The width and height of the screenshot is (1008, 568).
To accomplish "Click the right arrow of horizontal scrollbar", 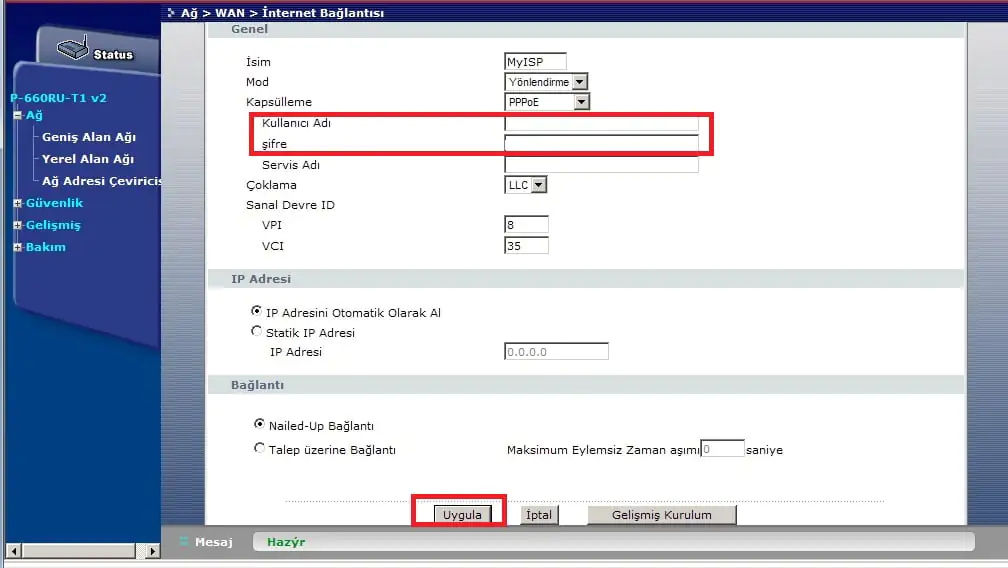I will [153, 551].
